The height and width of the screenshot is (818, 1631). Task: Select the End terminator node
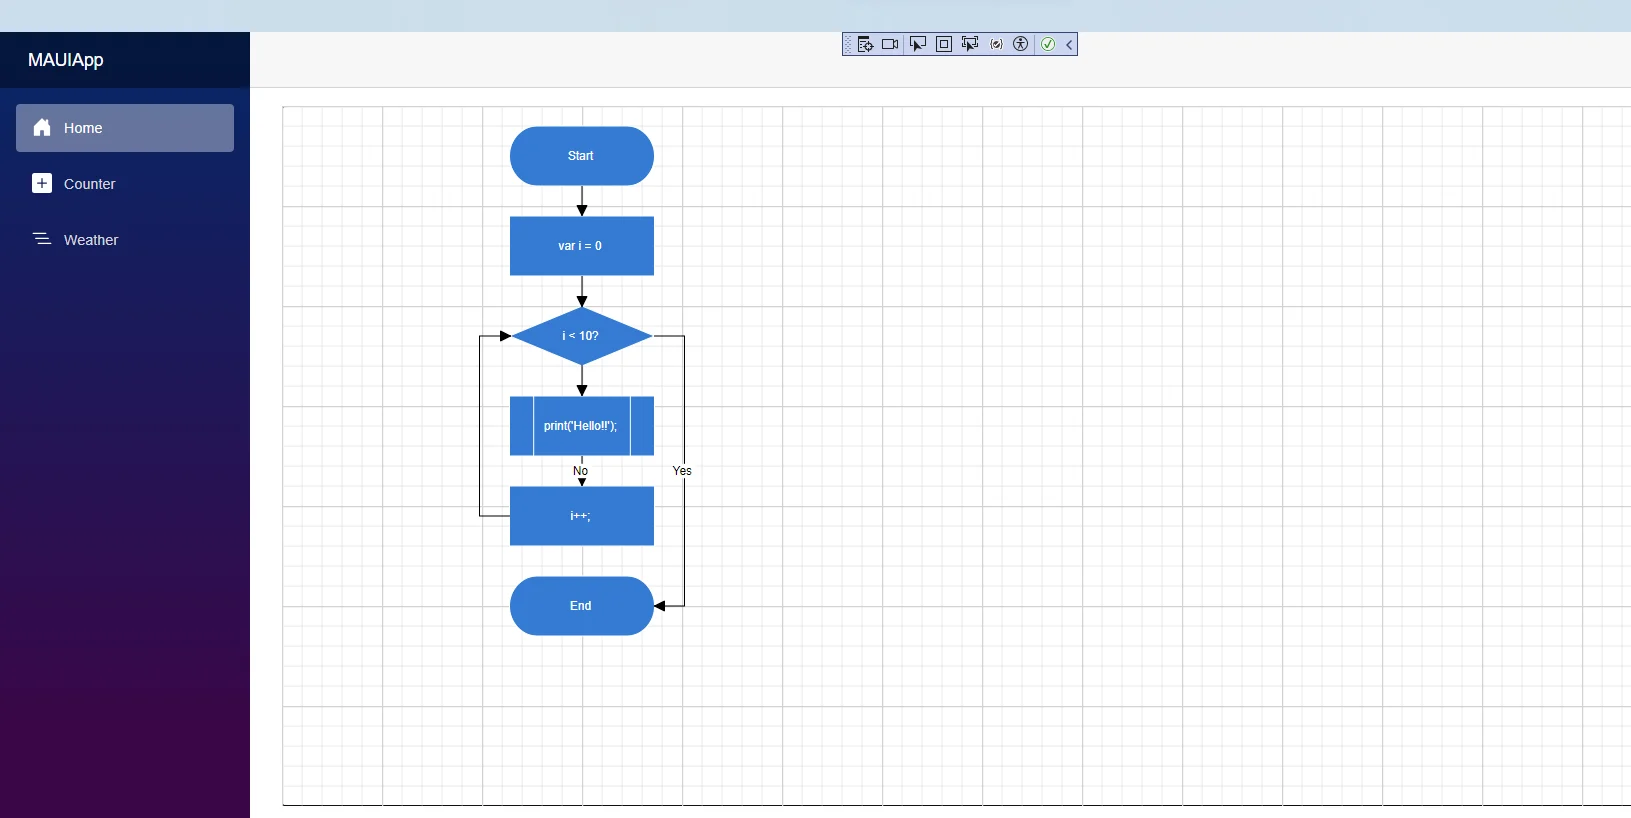click(x=582, y=606)
